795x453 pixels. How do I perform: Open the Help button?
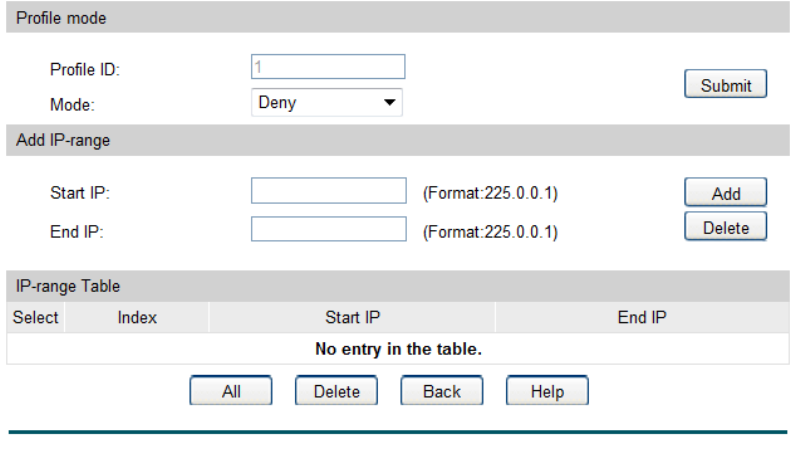point(547,392)
